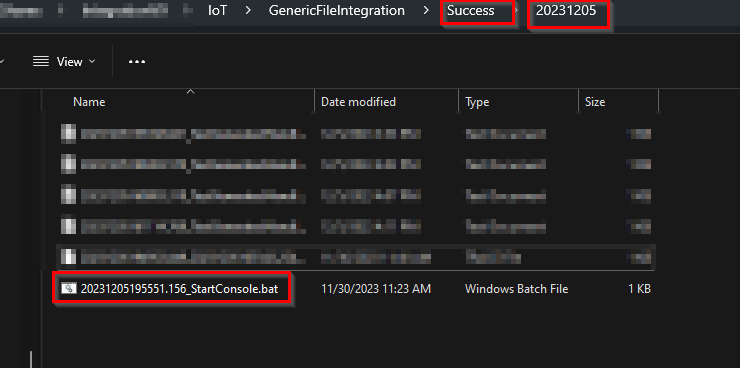Navigate to Success folder in breadcrumb
740x368 pixels.
(471, 10)
